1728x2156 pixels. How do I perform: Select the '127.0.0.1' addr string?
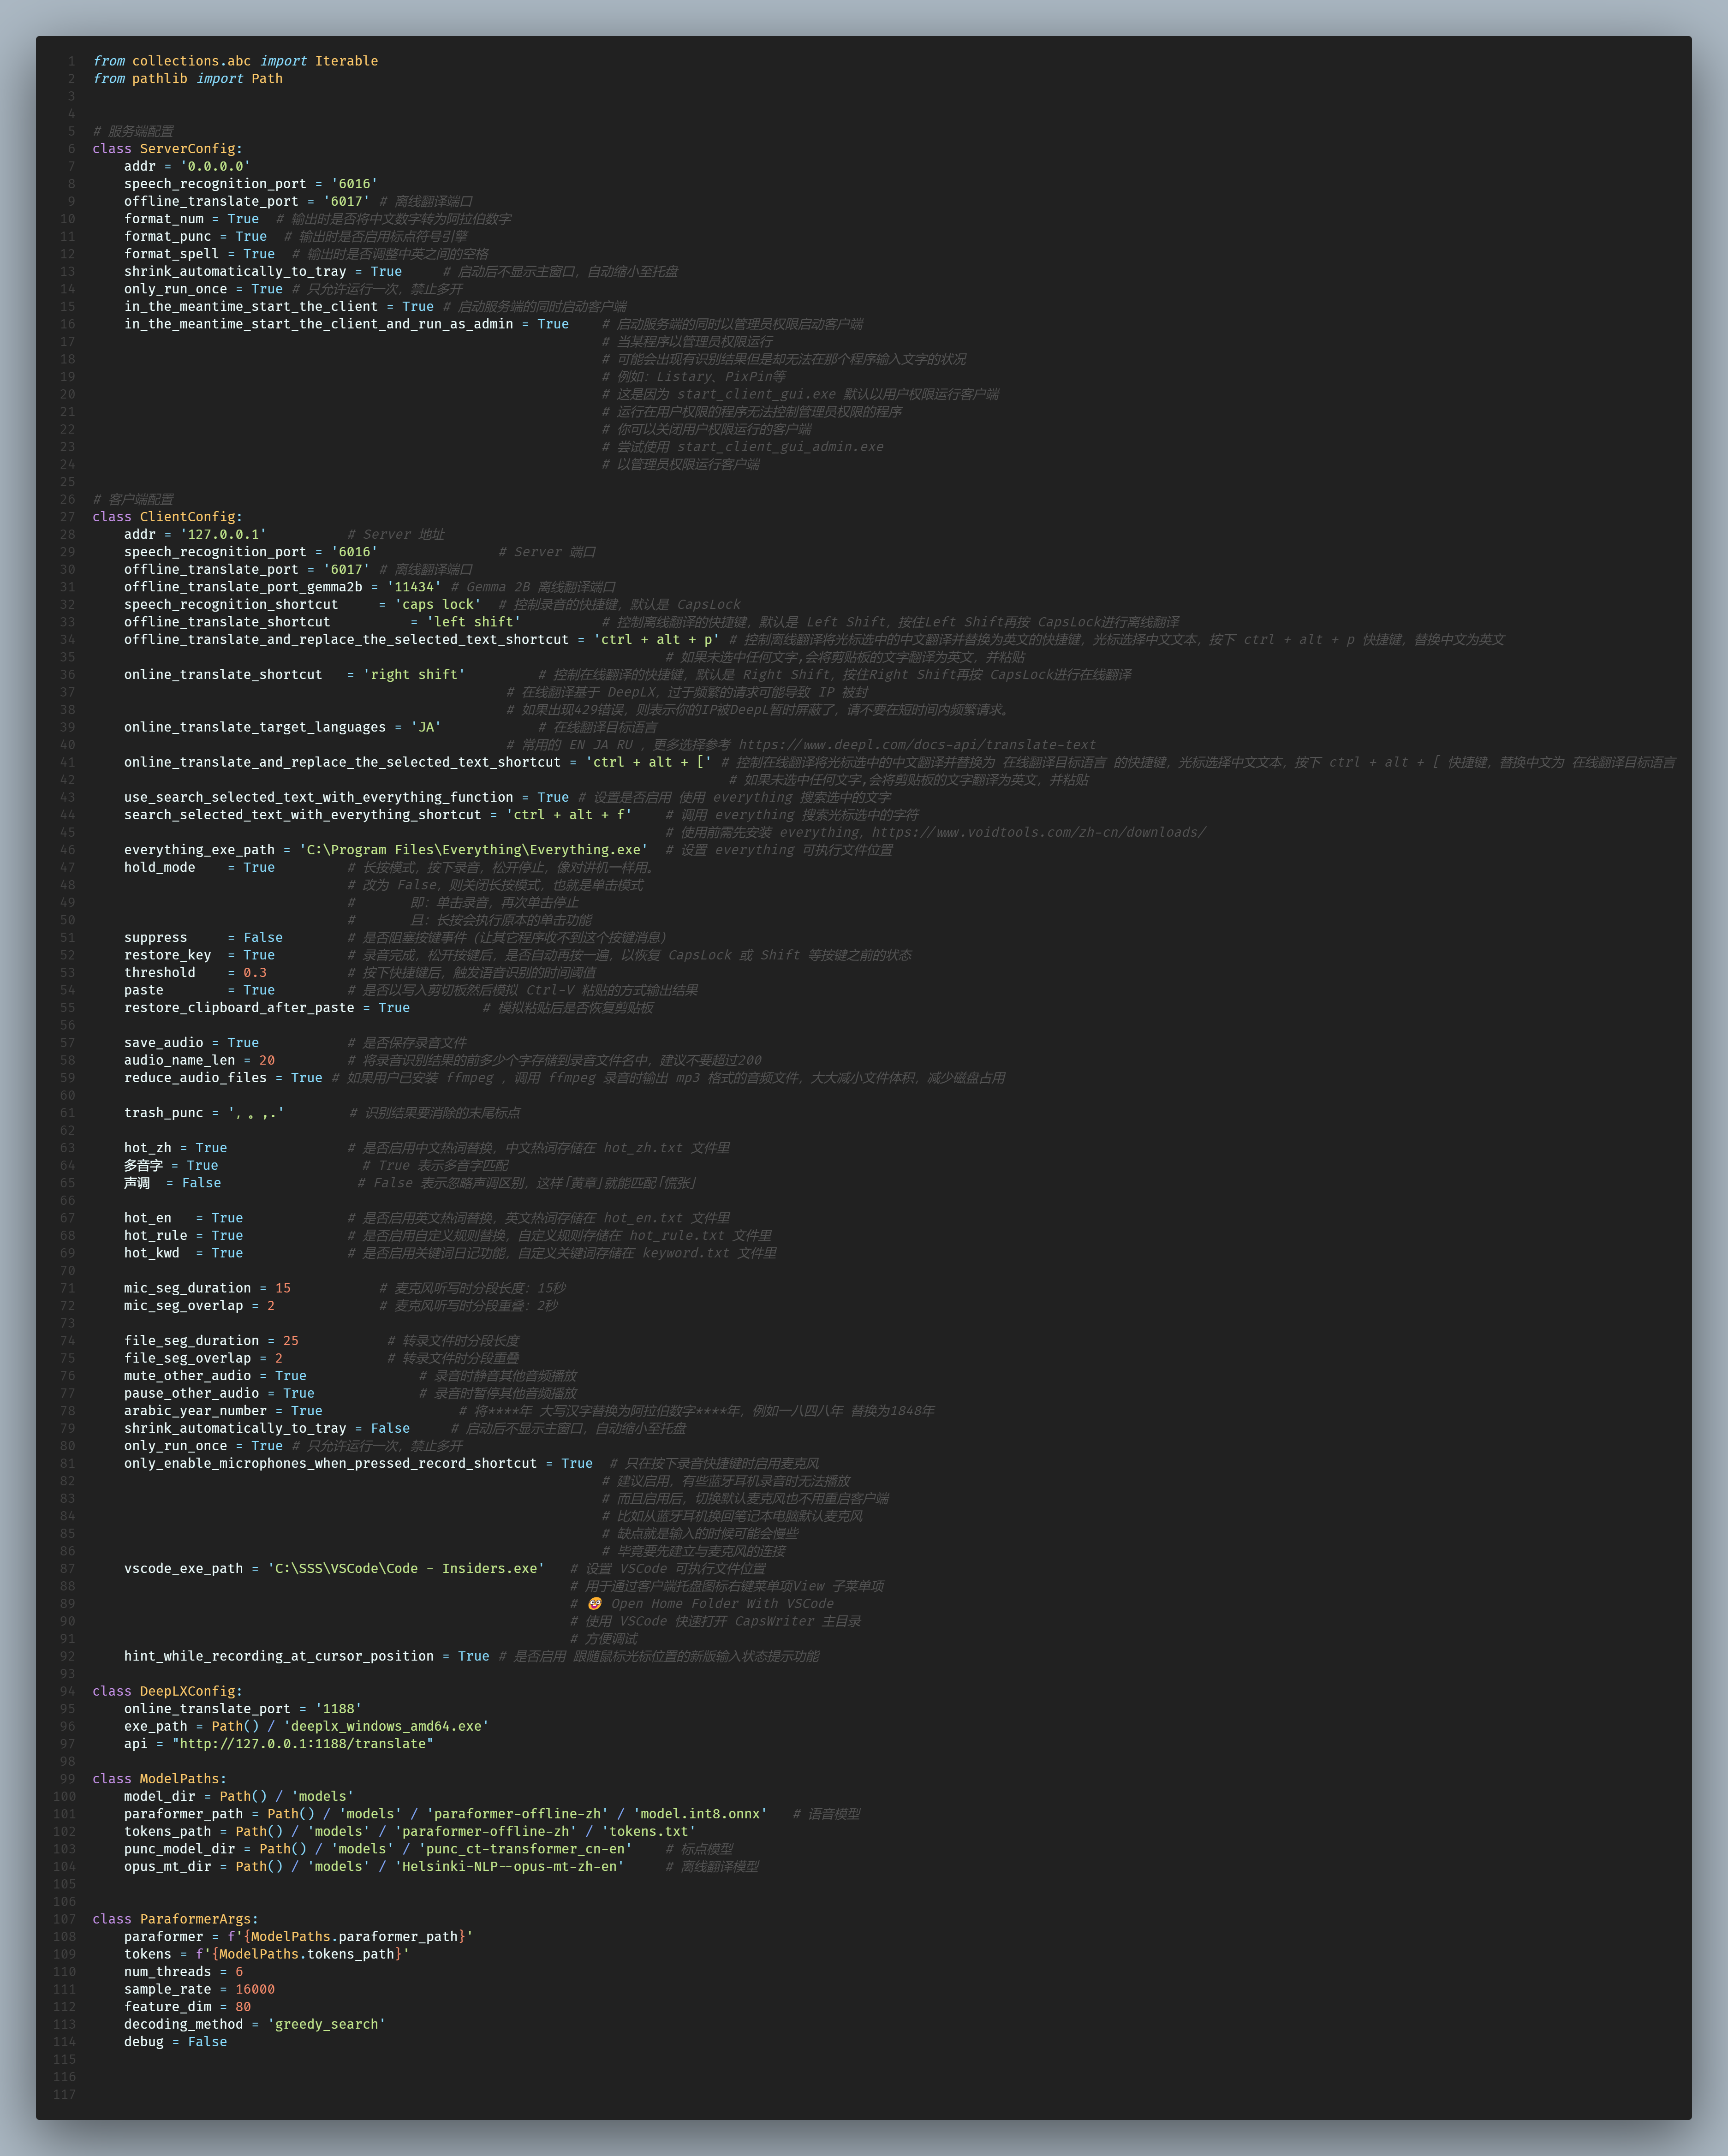point(223,534)
